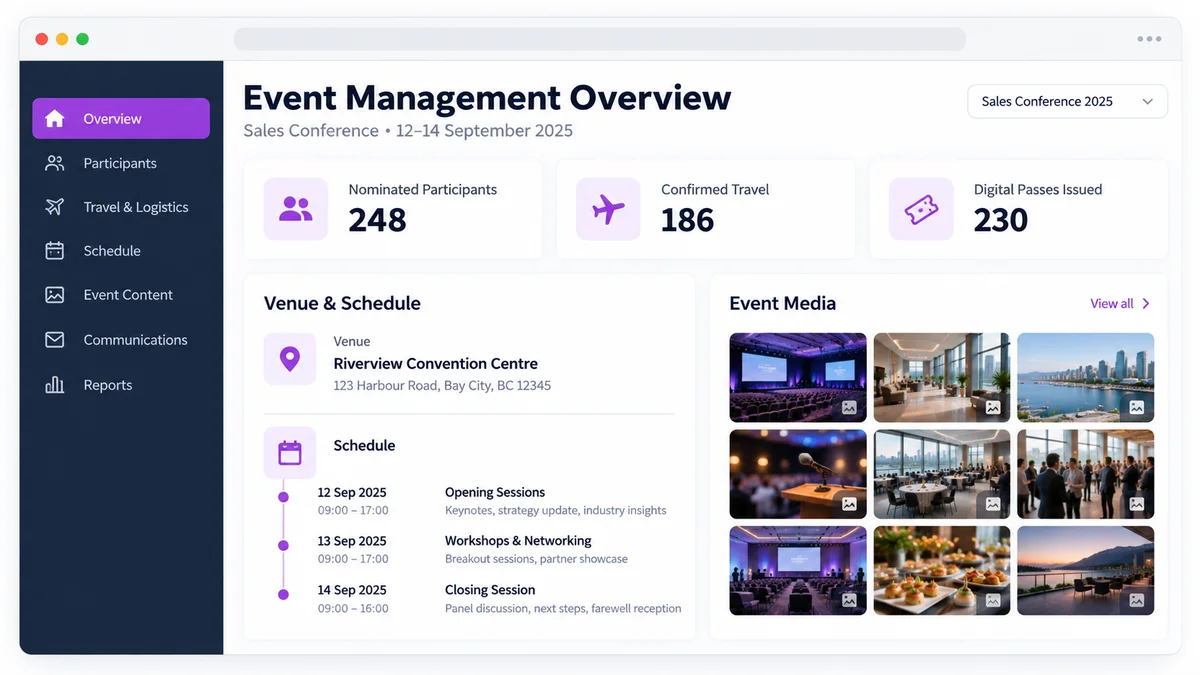Click the Event Management Overview title
This screenshot has height=675, width=1200.
487,97
